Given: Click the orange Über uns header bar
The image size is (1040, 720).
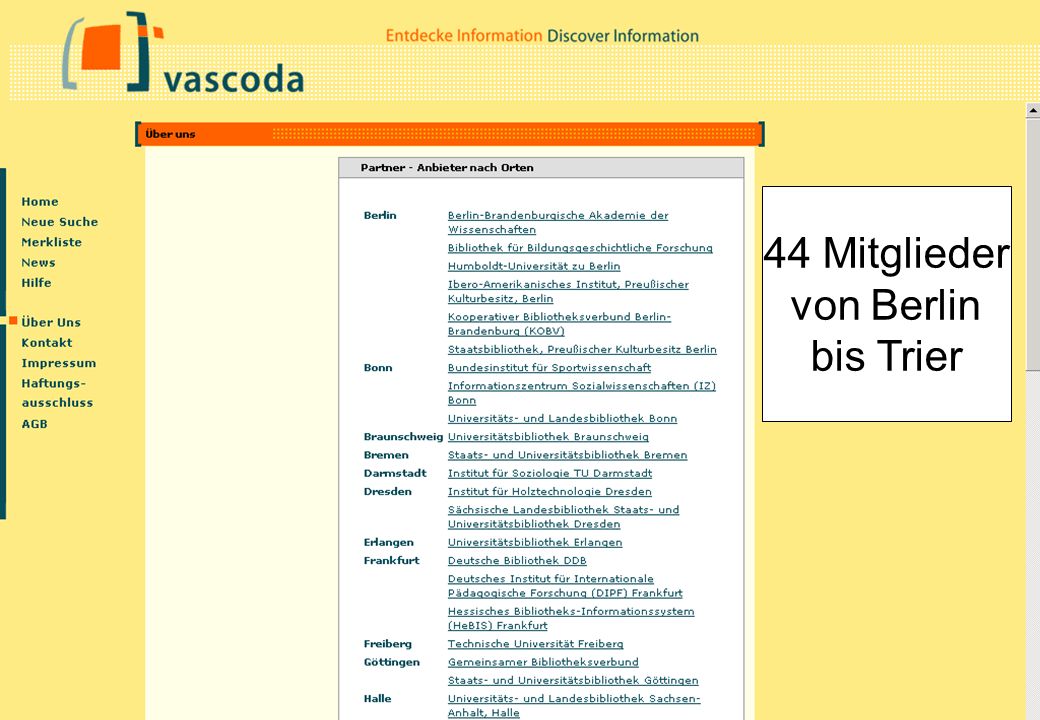Looking at the screenshot, I should tap(450, 134).
